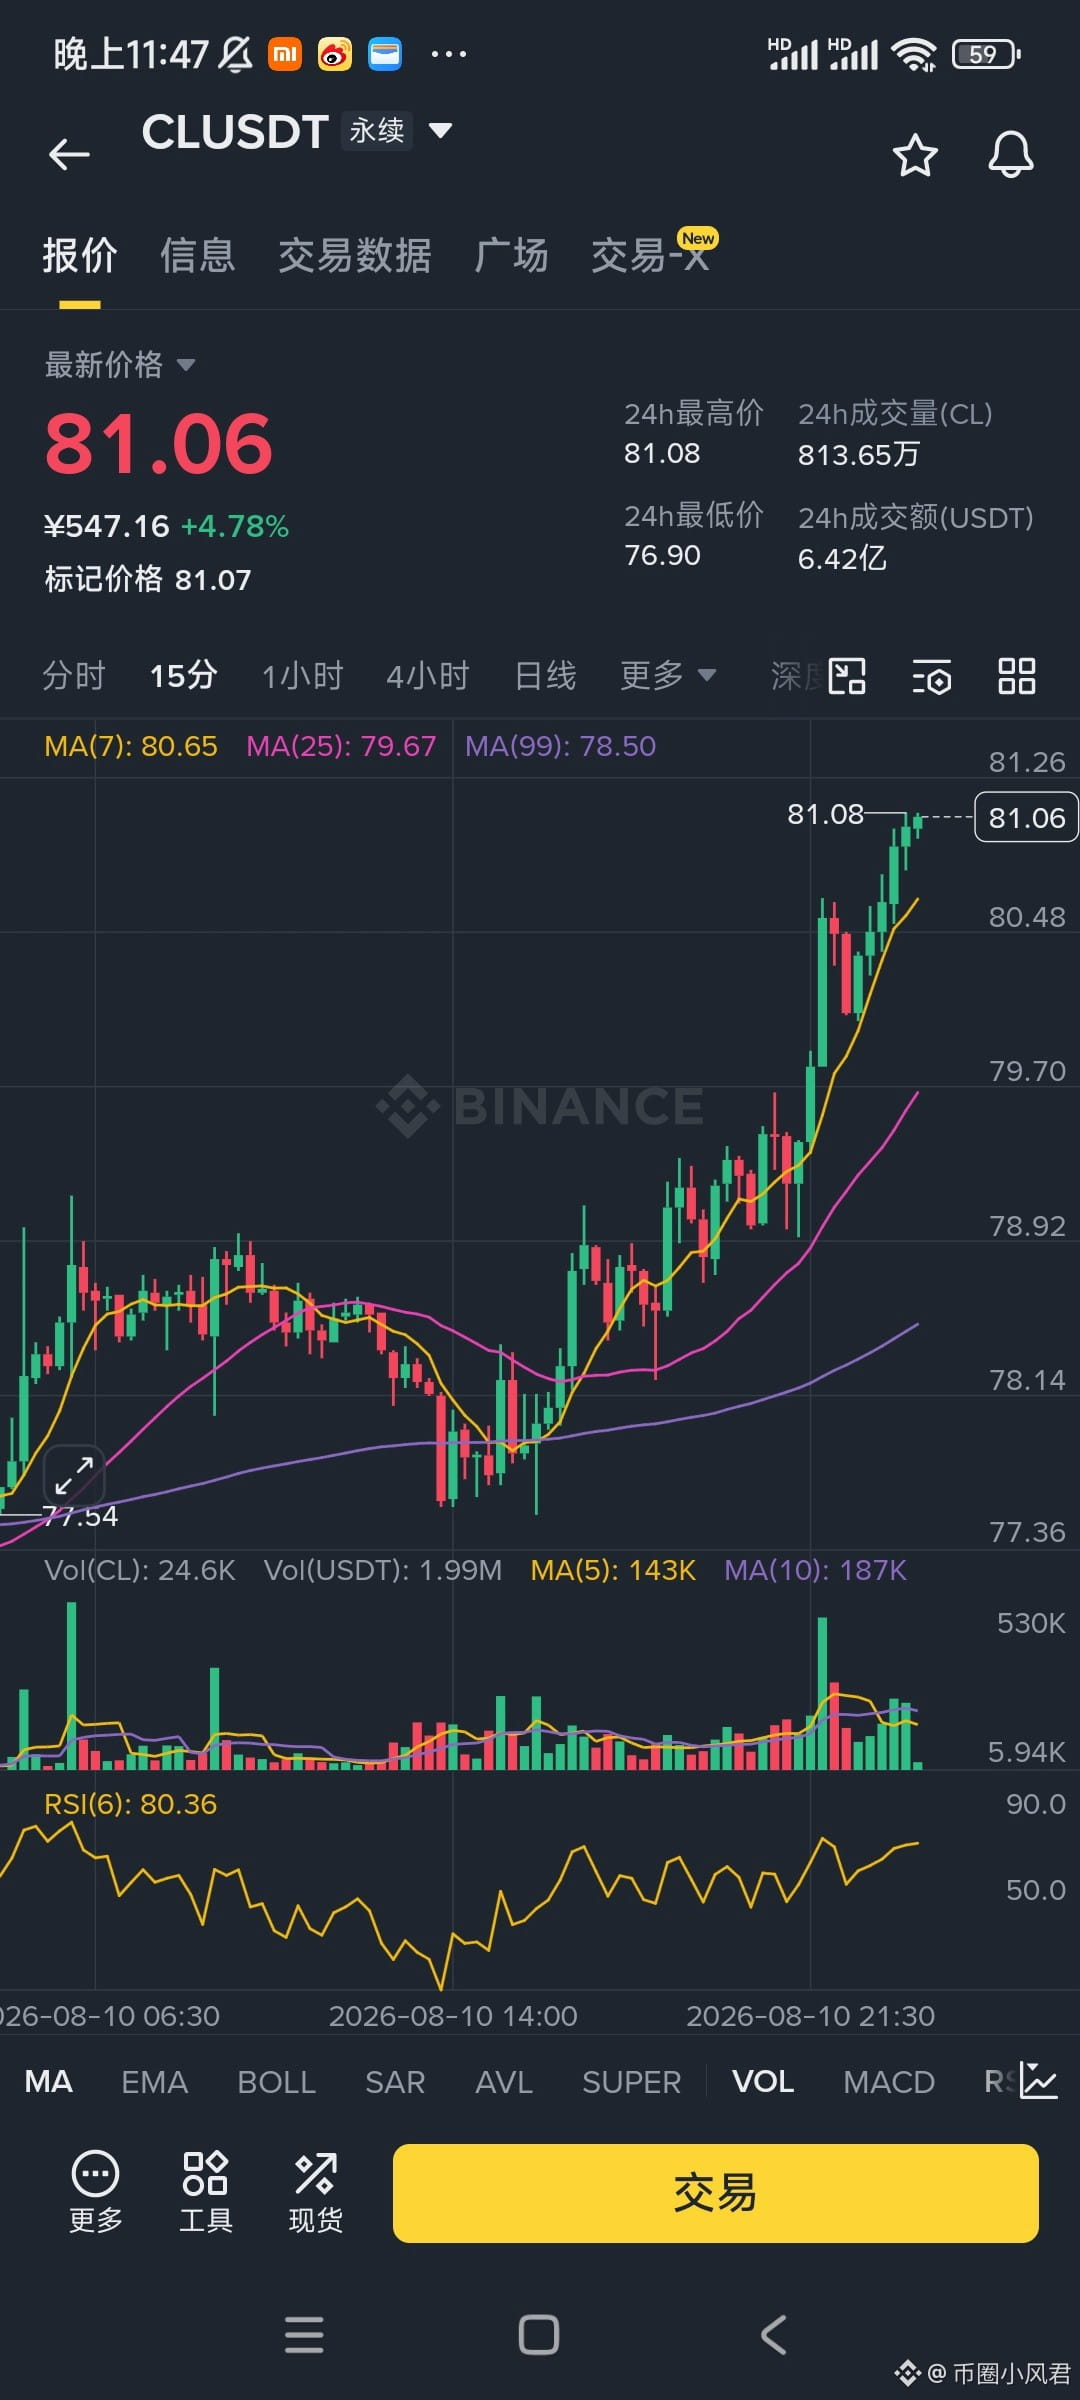
Task: Open price alert bell icon
Action: pyautogui.click(x=1010, y=155)
